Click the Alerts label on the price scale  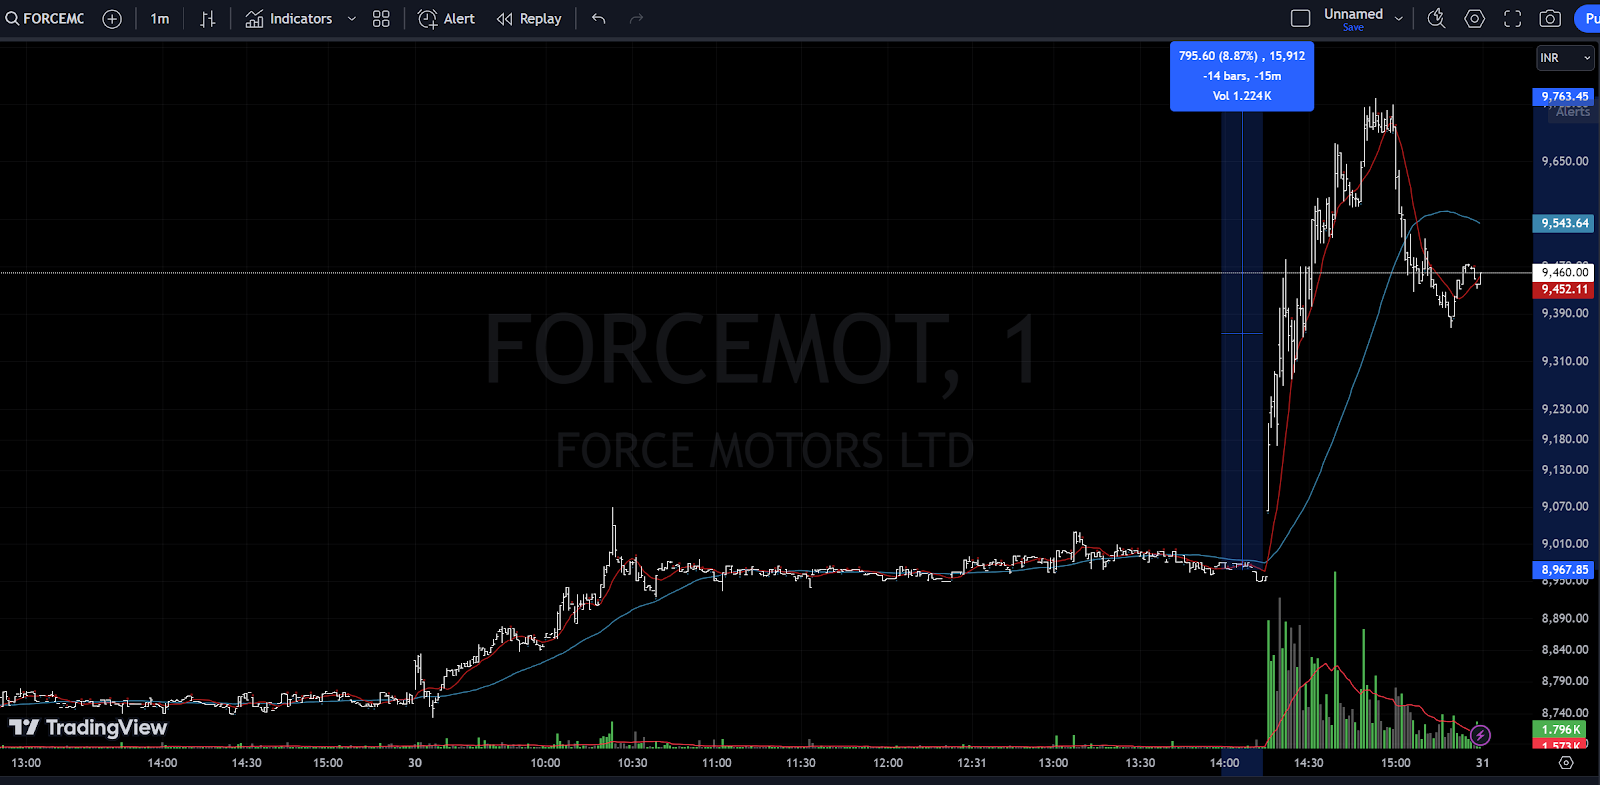point(1573,112)
